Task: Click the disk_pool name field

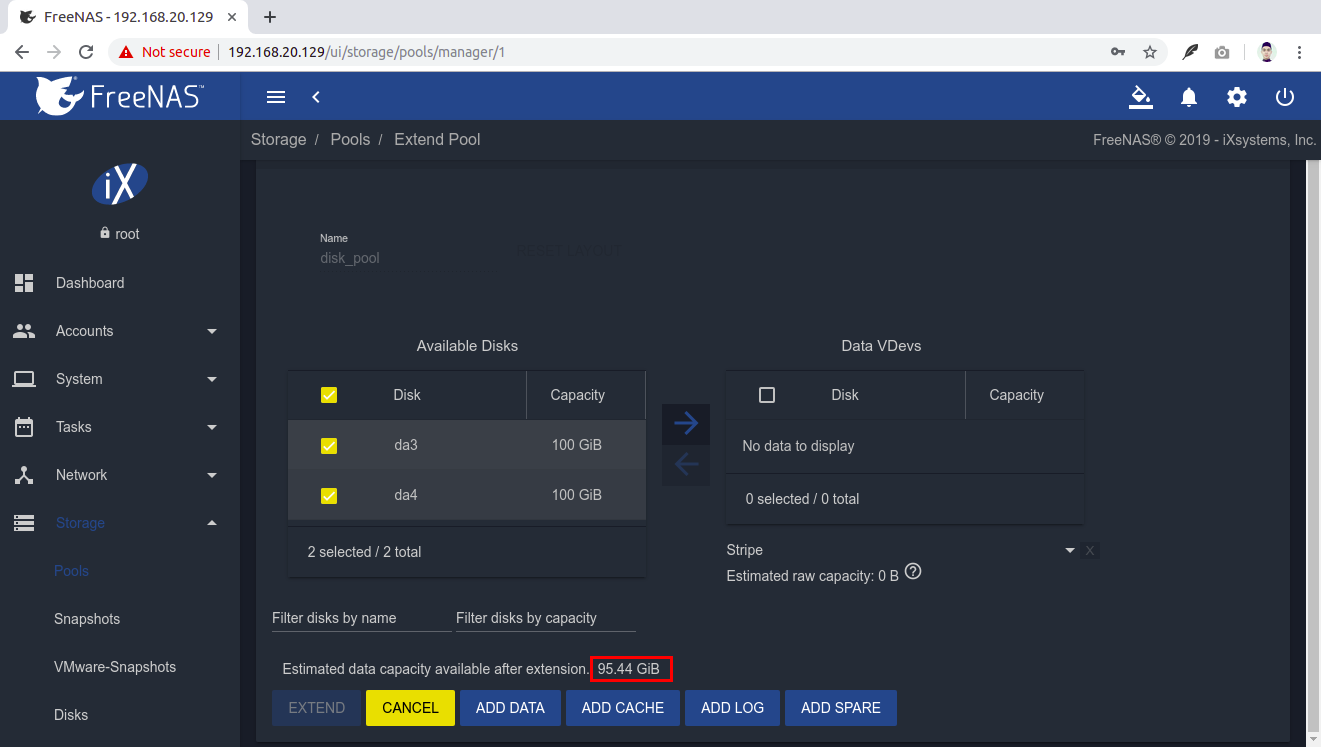Action: click(350, 258)
